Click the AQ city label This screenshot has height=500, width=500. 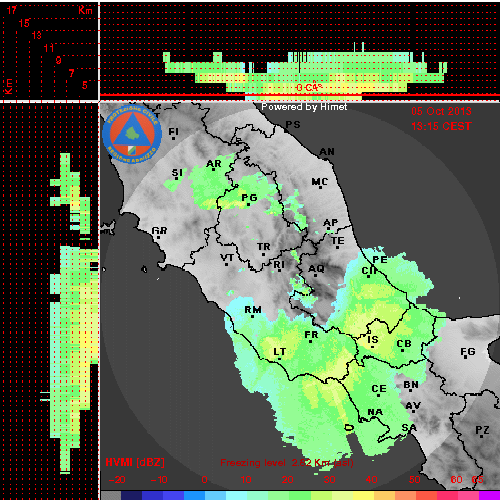point(316,268)
